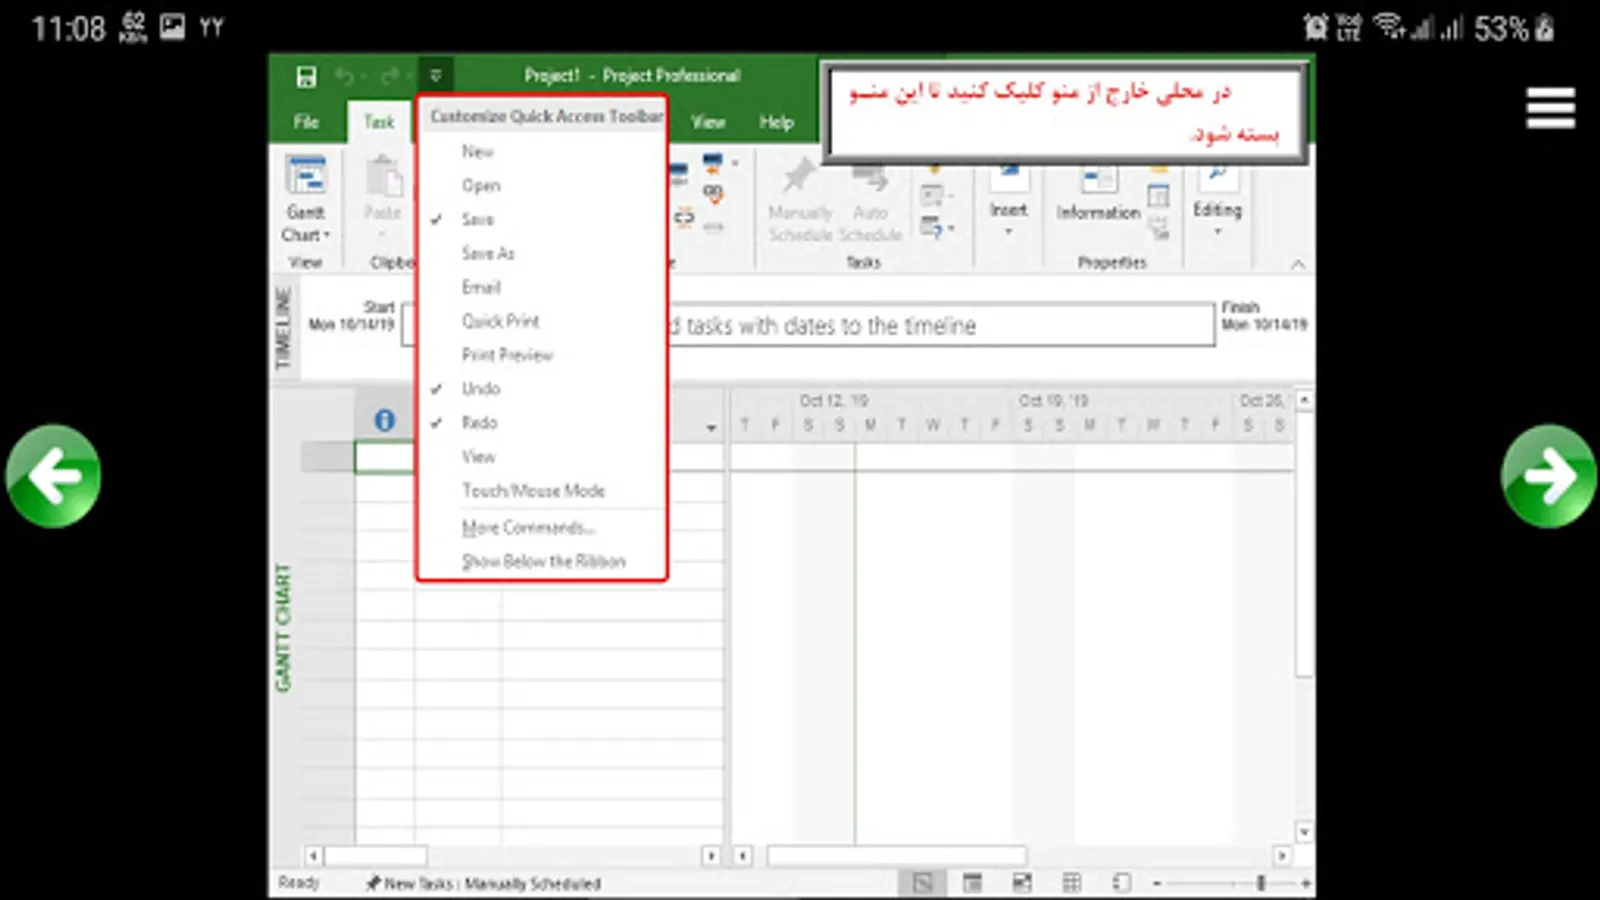The width and height of the screenshot is (1600, 900).
Task: Click the chart pane left scroll arrow
Action: [x=743, y=856]
